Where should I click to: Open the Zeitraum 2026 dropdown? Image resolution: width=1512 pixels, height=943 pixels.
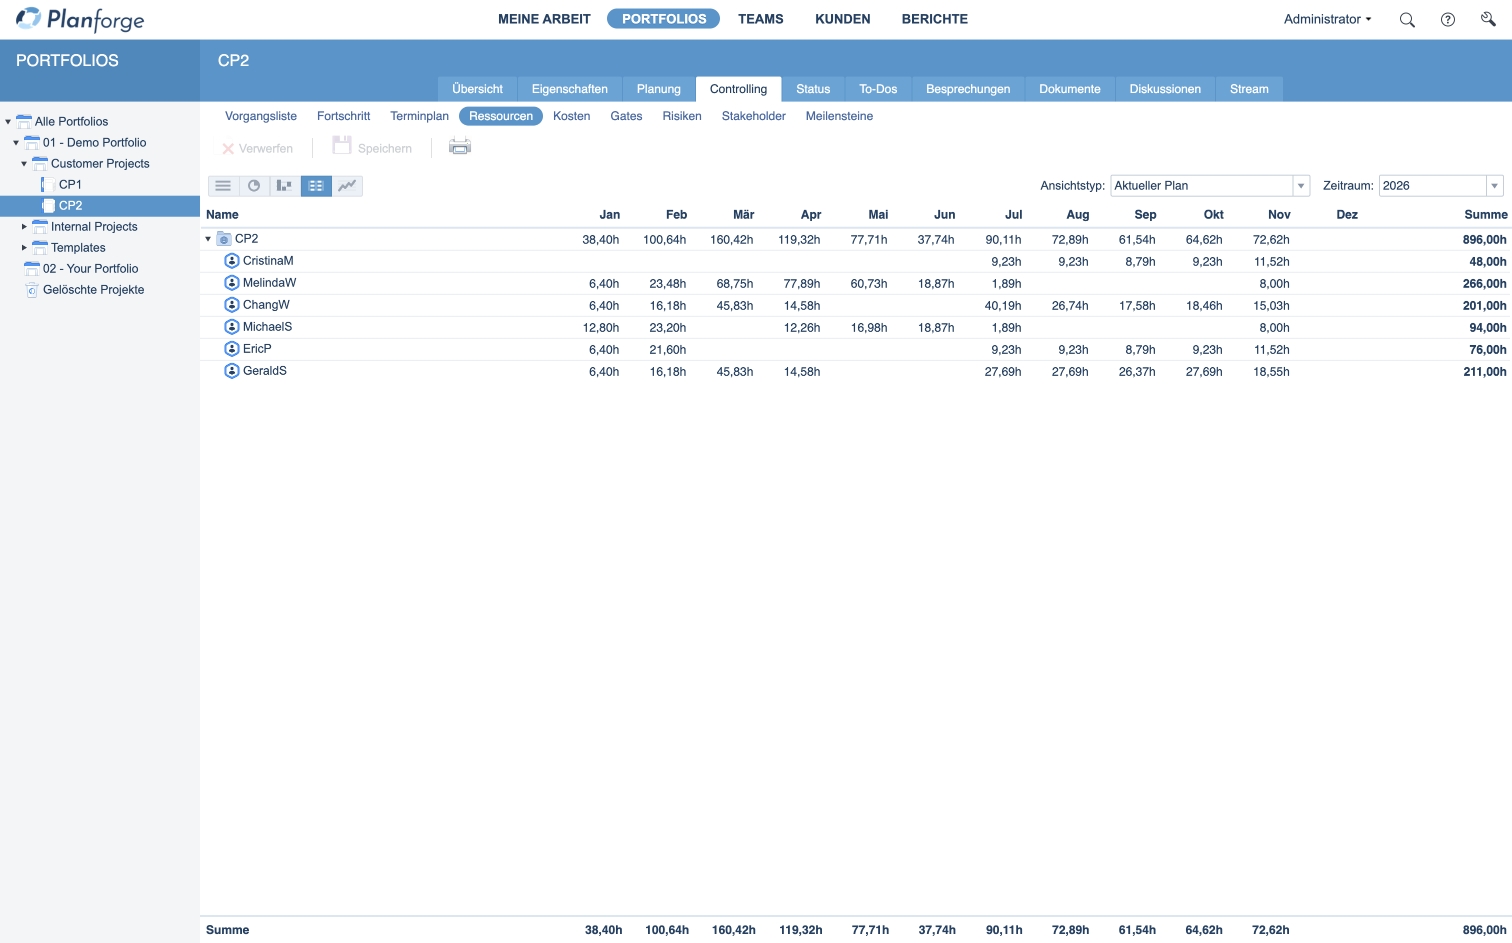pyautogui.click(x=1495, y=185)
